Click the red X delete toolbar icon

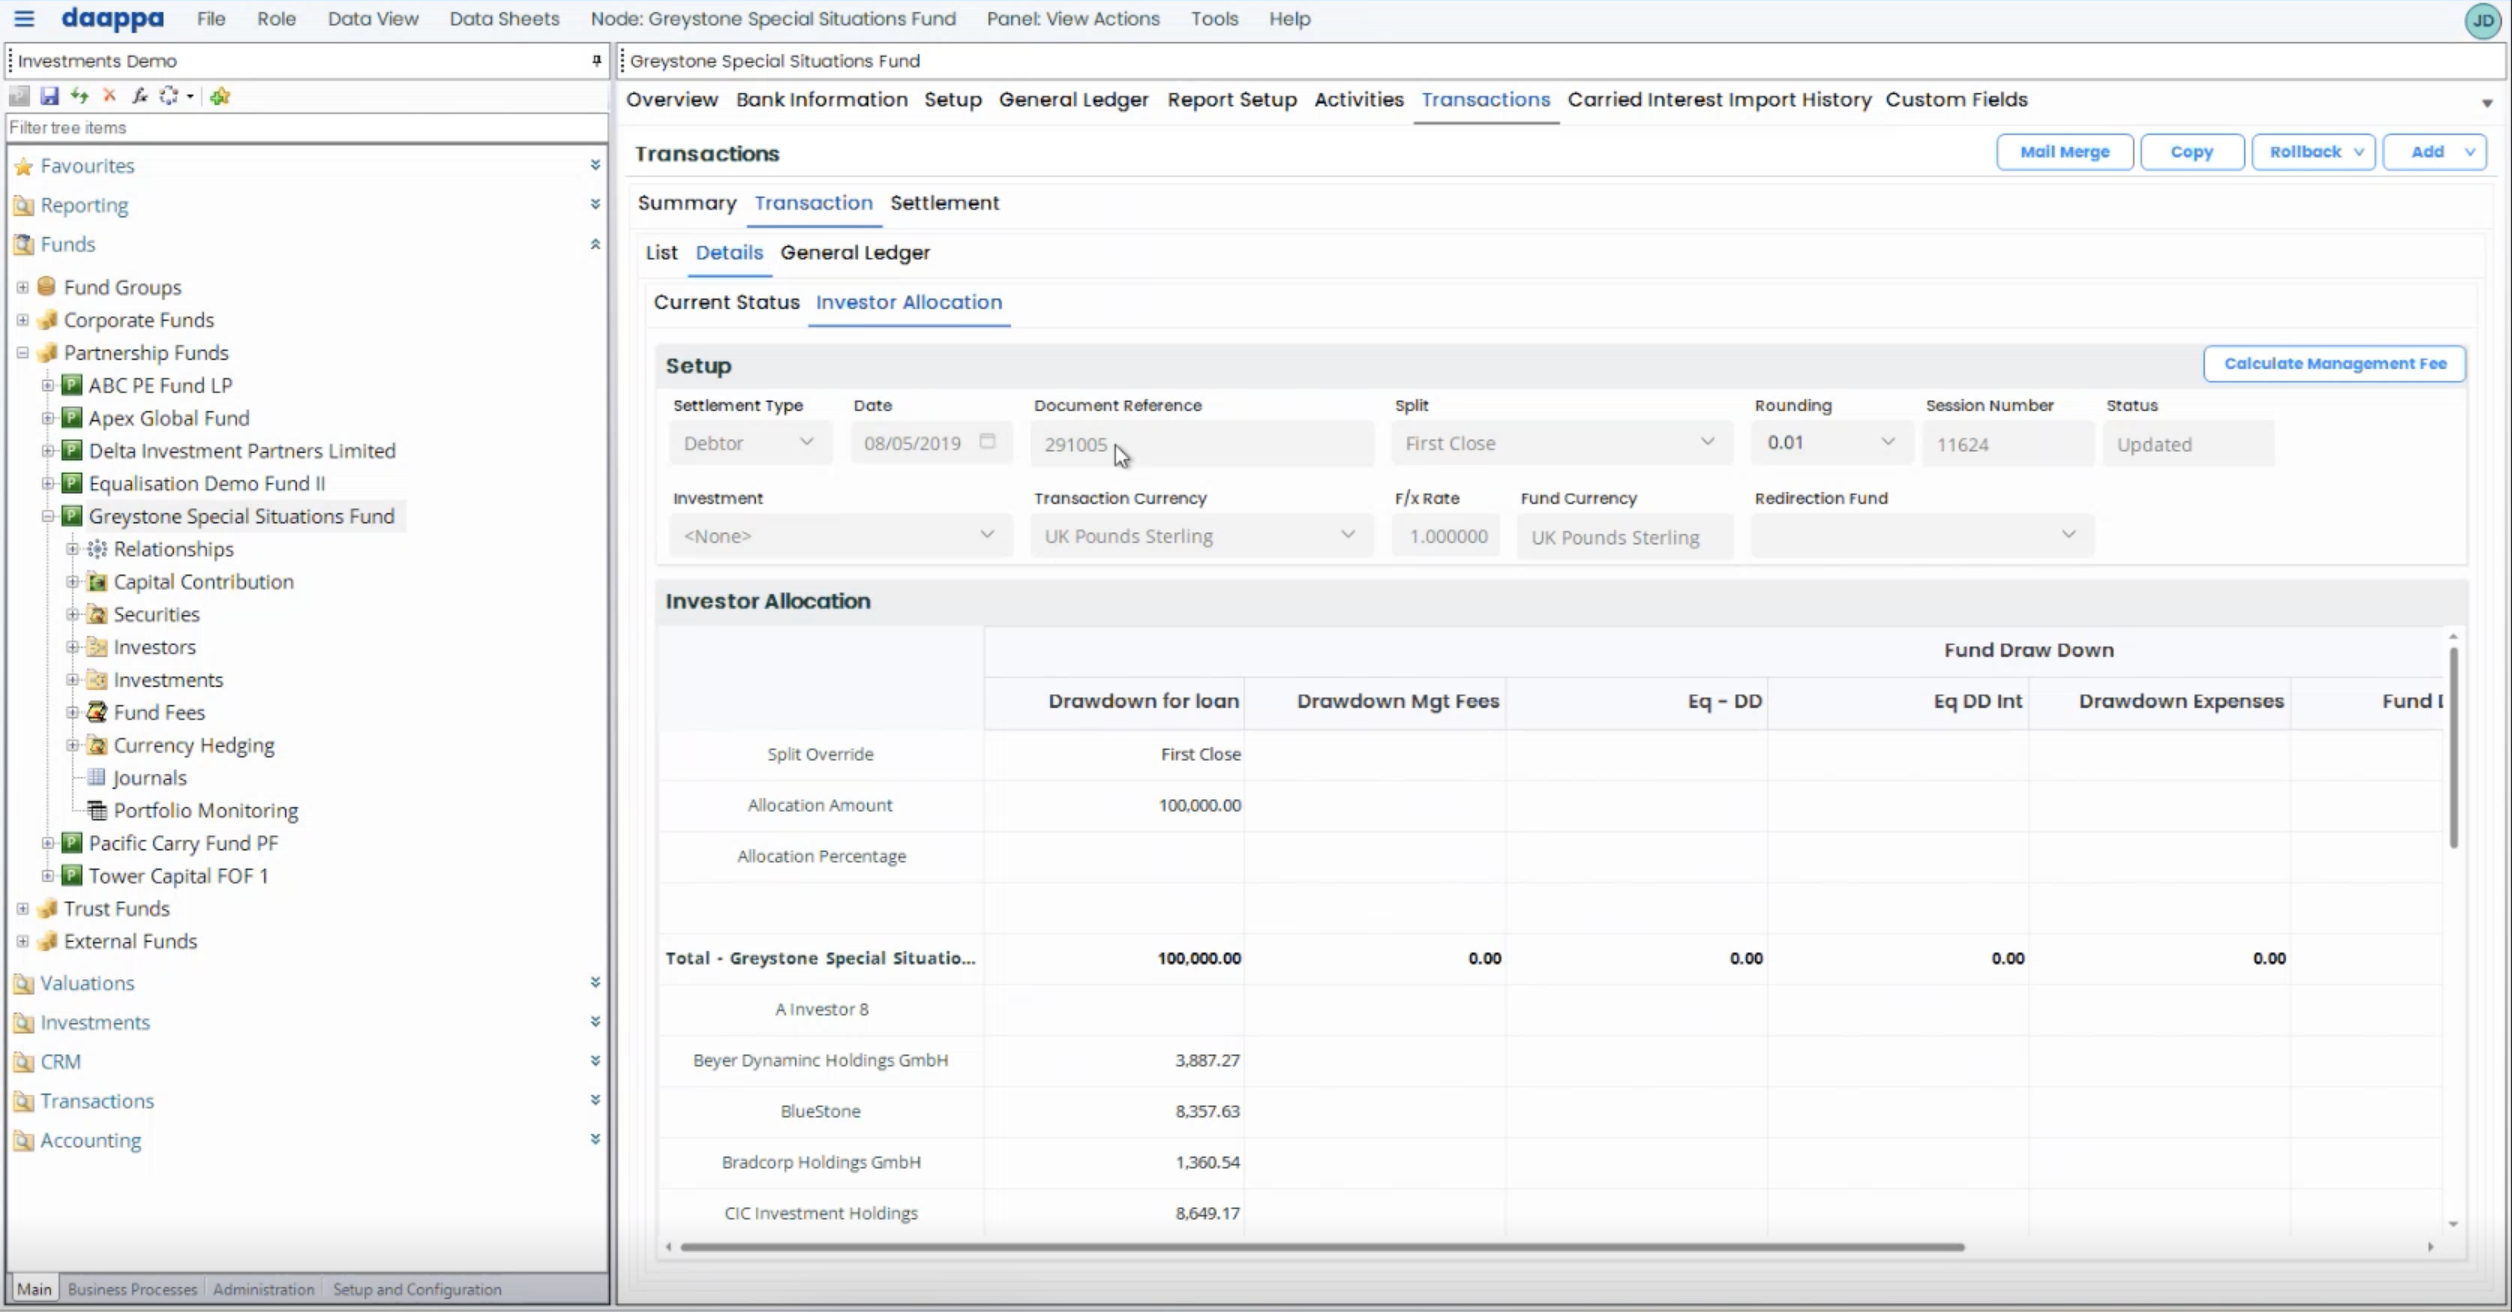click(109, 96)
